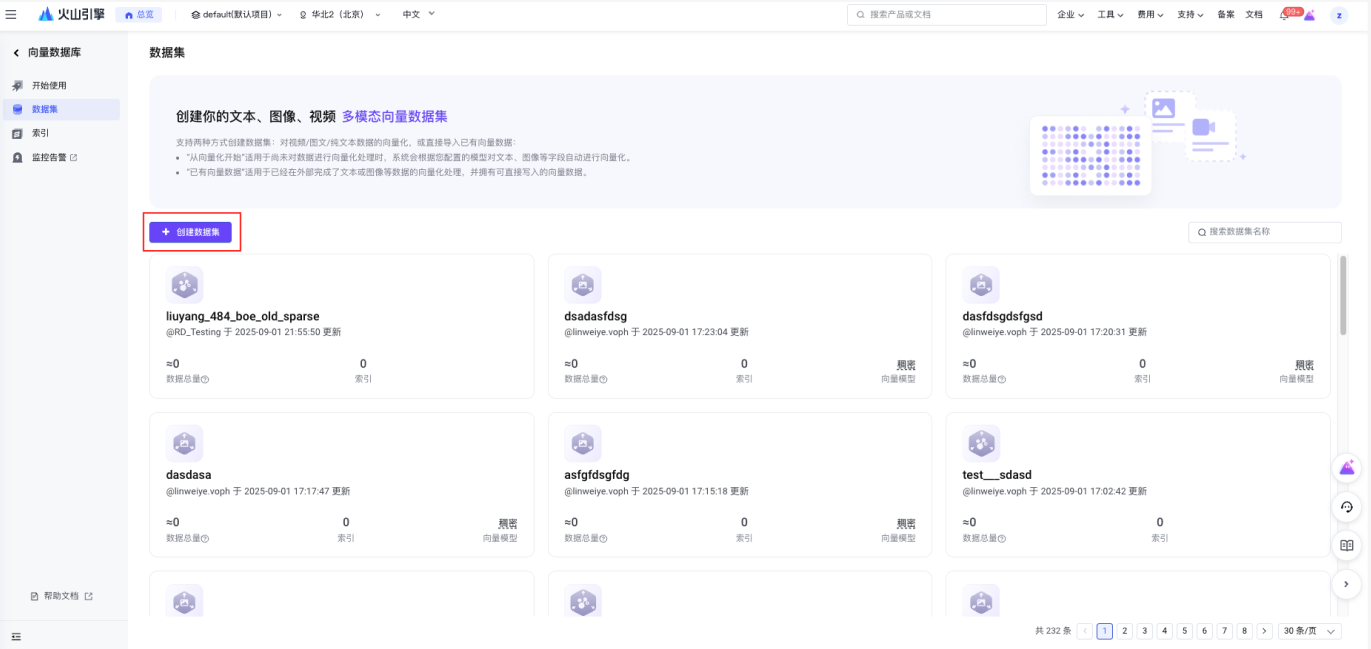The width and height of the screenshot is (1371, 649).
Task: Expand the floating panel right-chevron button
Action: [1347, 584]
